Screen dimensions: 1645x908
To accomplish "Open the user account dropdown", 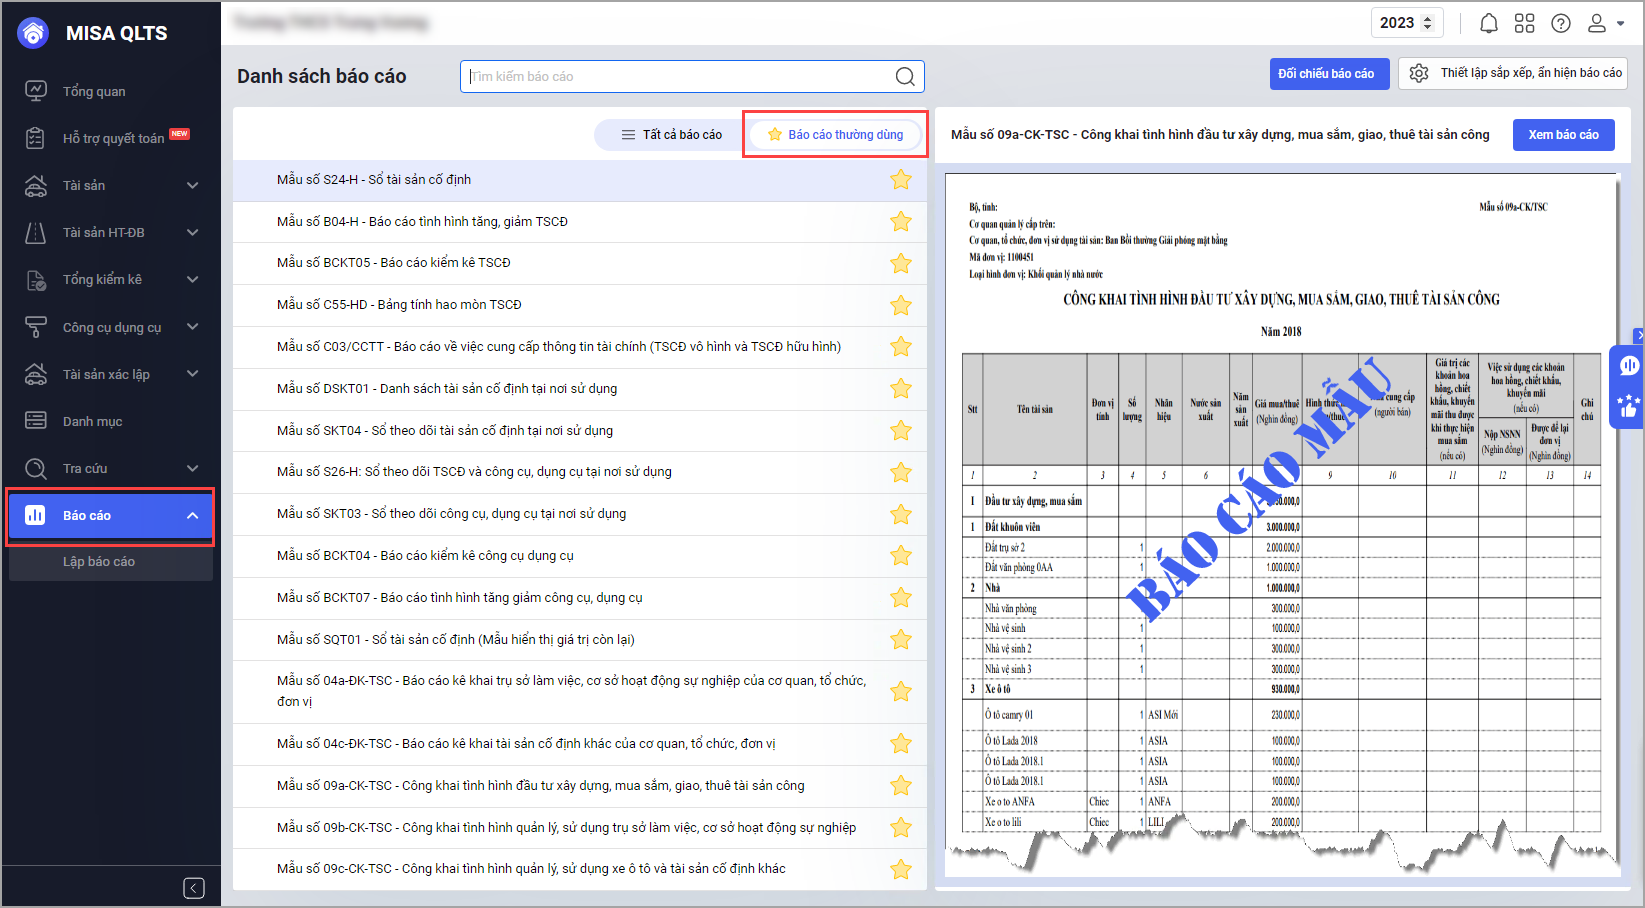I will pyautogui.click(x=1605, y=23).
